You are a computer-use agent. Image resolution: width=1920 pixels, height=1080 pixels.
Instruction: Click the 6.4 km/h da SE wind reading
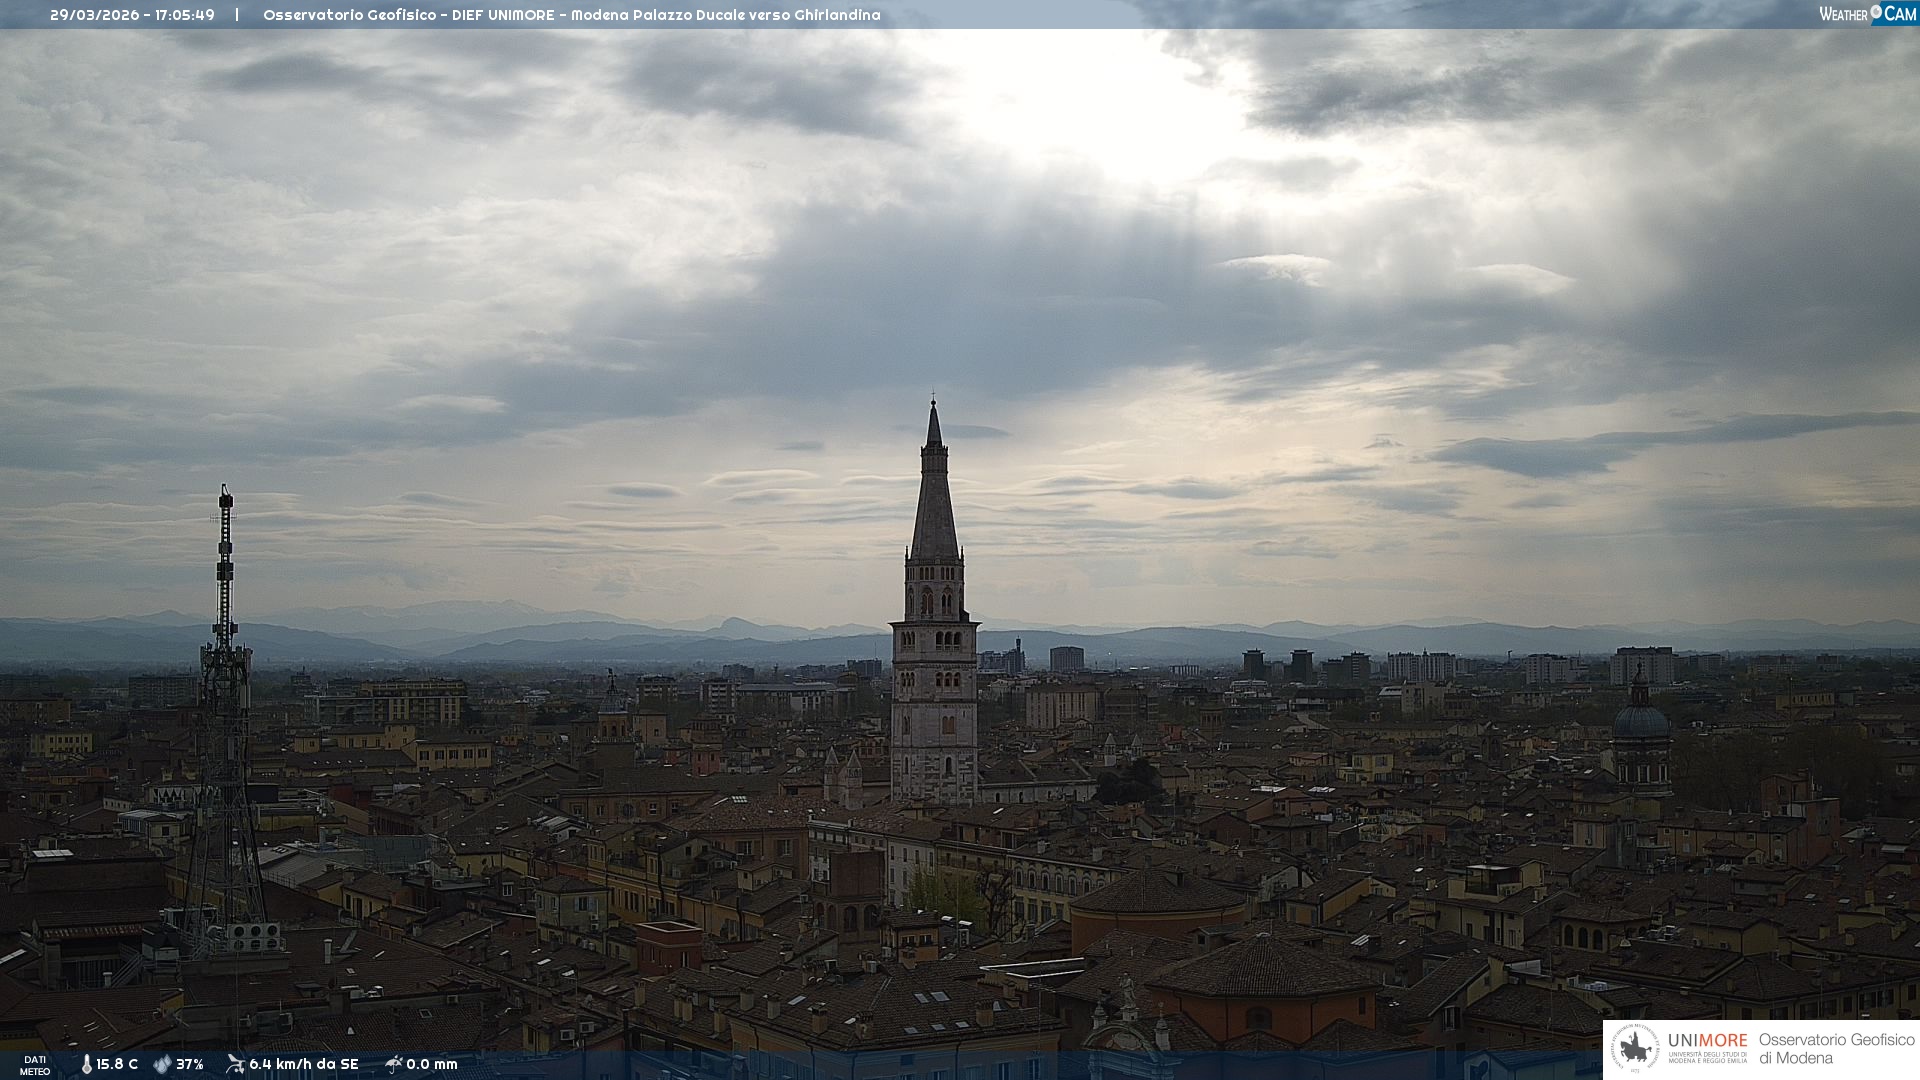303,1064
